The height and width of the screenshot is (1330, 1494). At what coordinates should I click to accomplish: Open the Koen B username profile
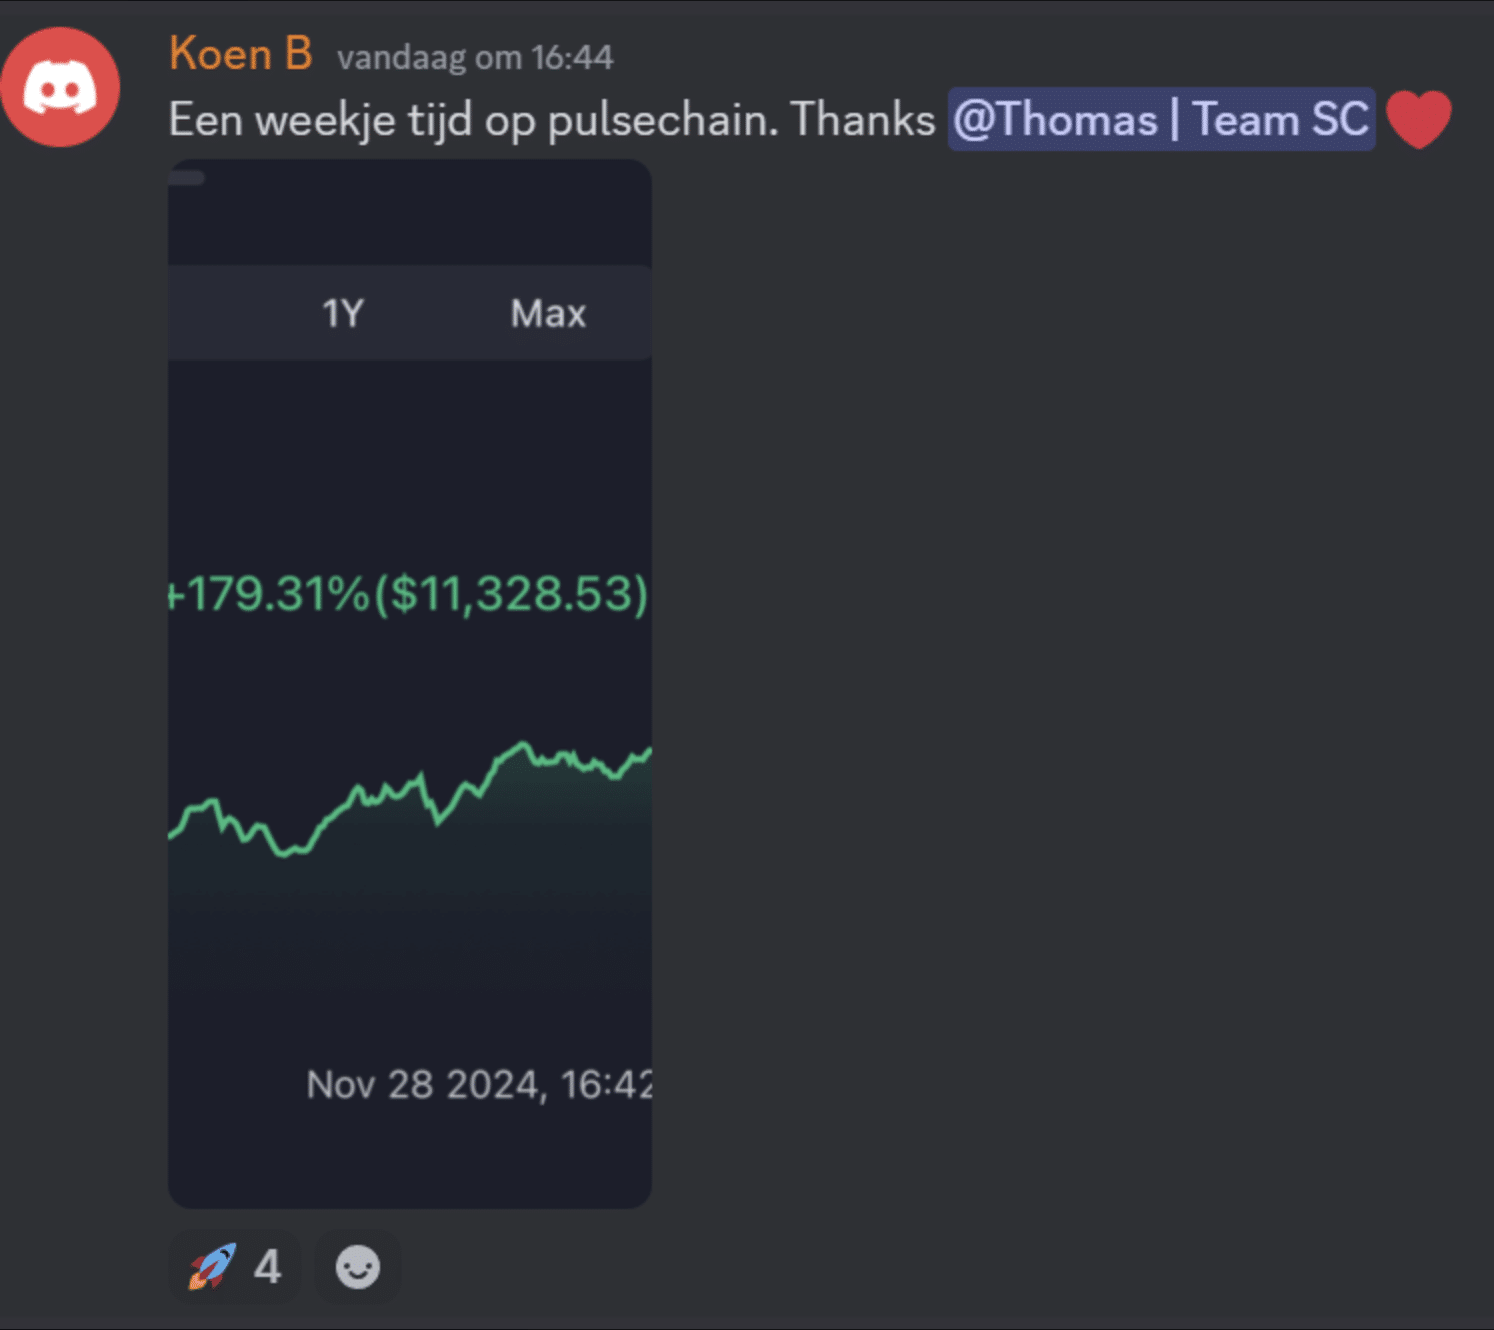[240, 54]
